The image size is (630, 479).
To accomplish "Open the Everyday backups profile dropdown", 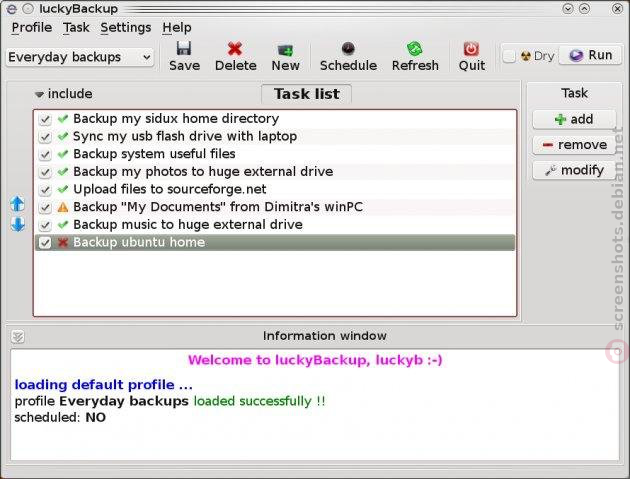I will [80, 57].
